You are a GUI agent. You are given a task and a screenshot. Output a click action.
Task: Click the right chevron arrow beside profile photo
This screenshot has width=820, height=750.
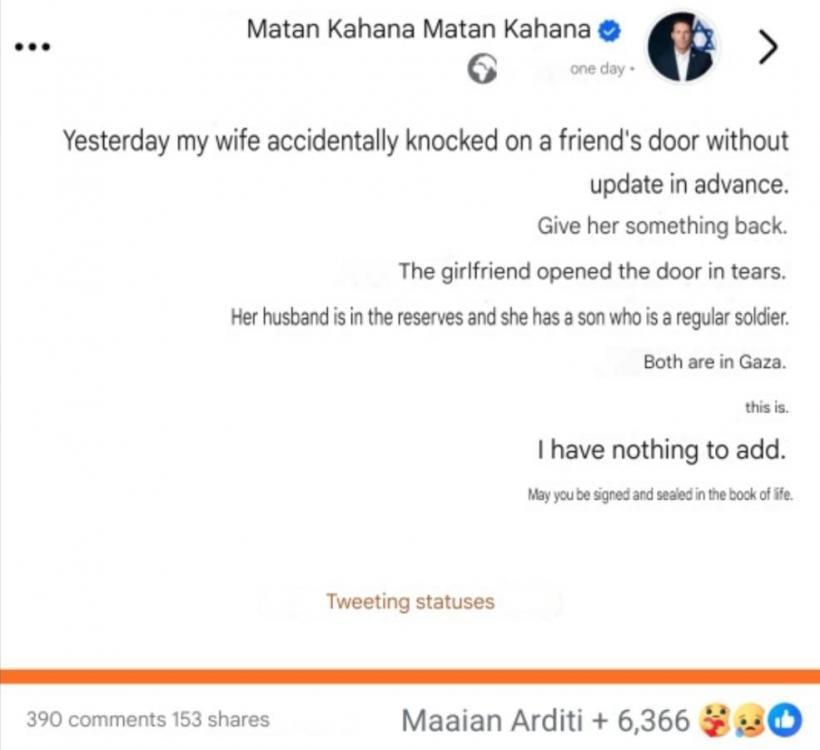(x=768, y=47)
